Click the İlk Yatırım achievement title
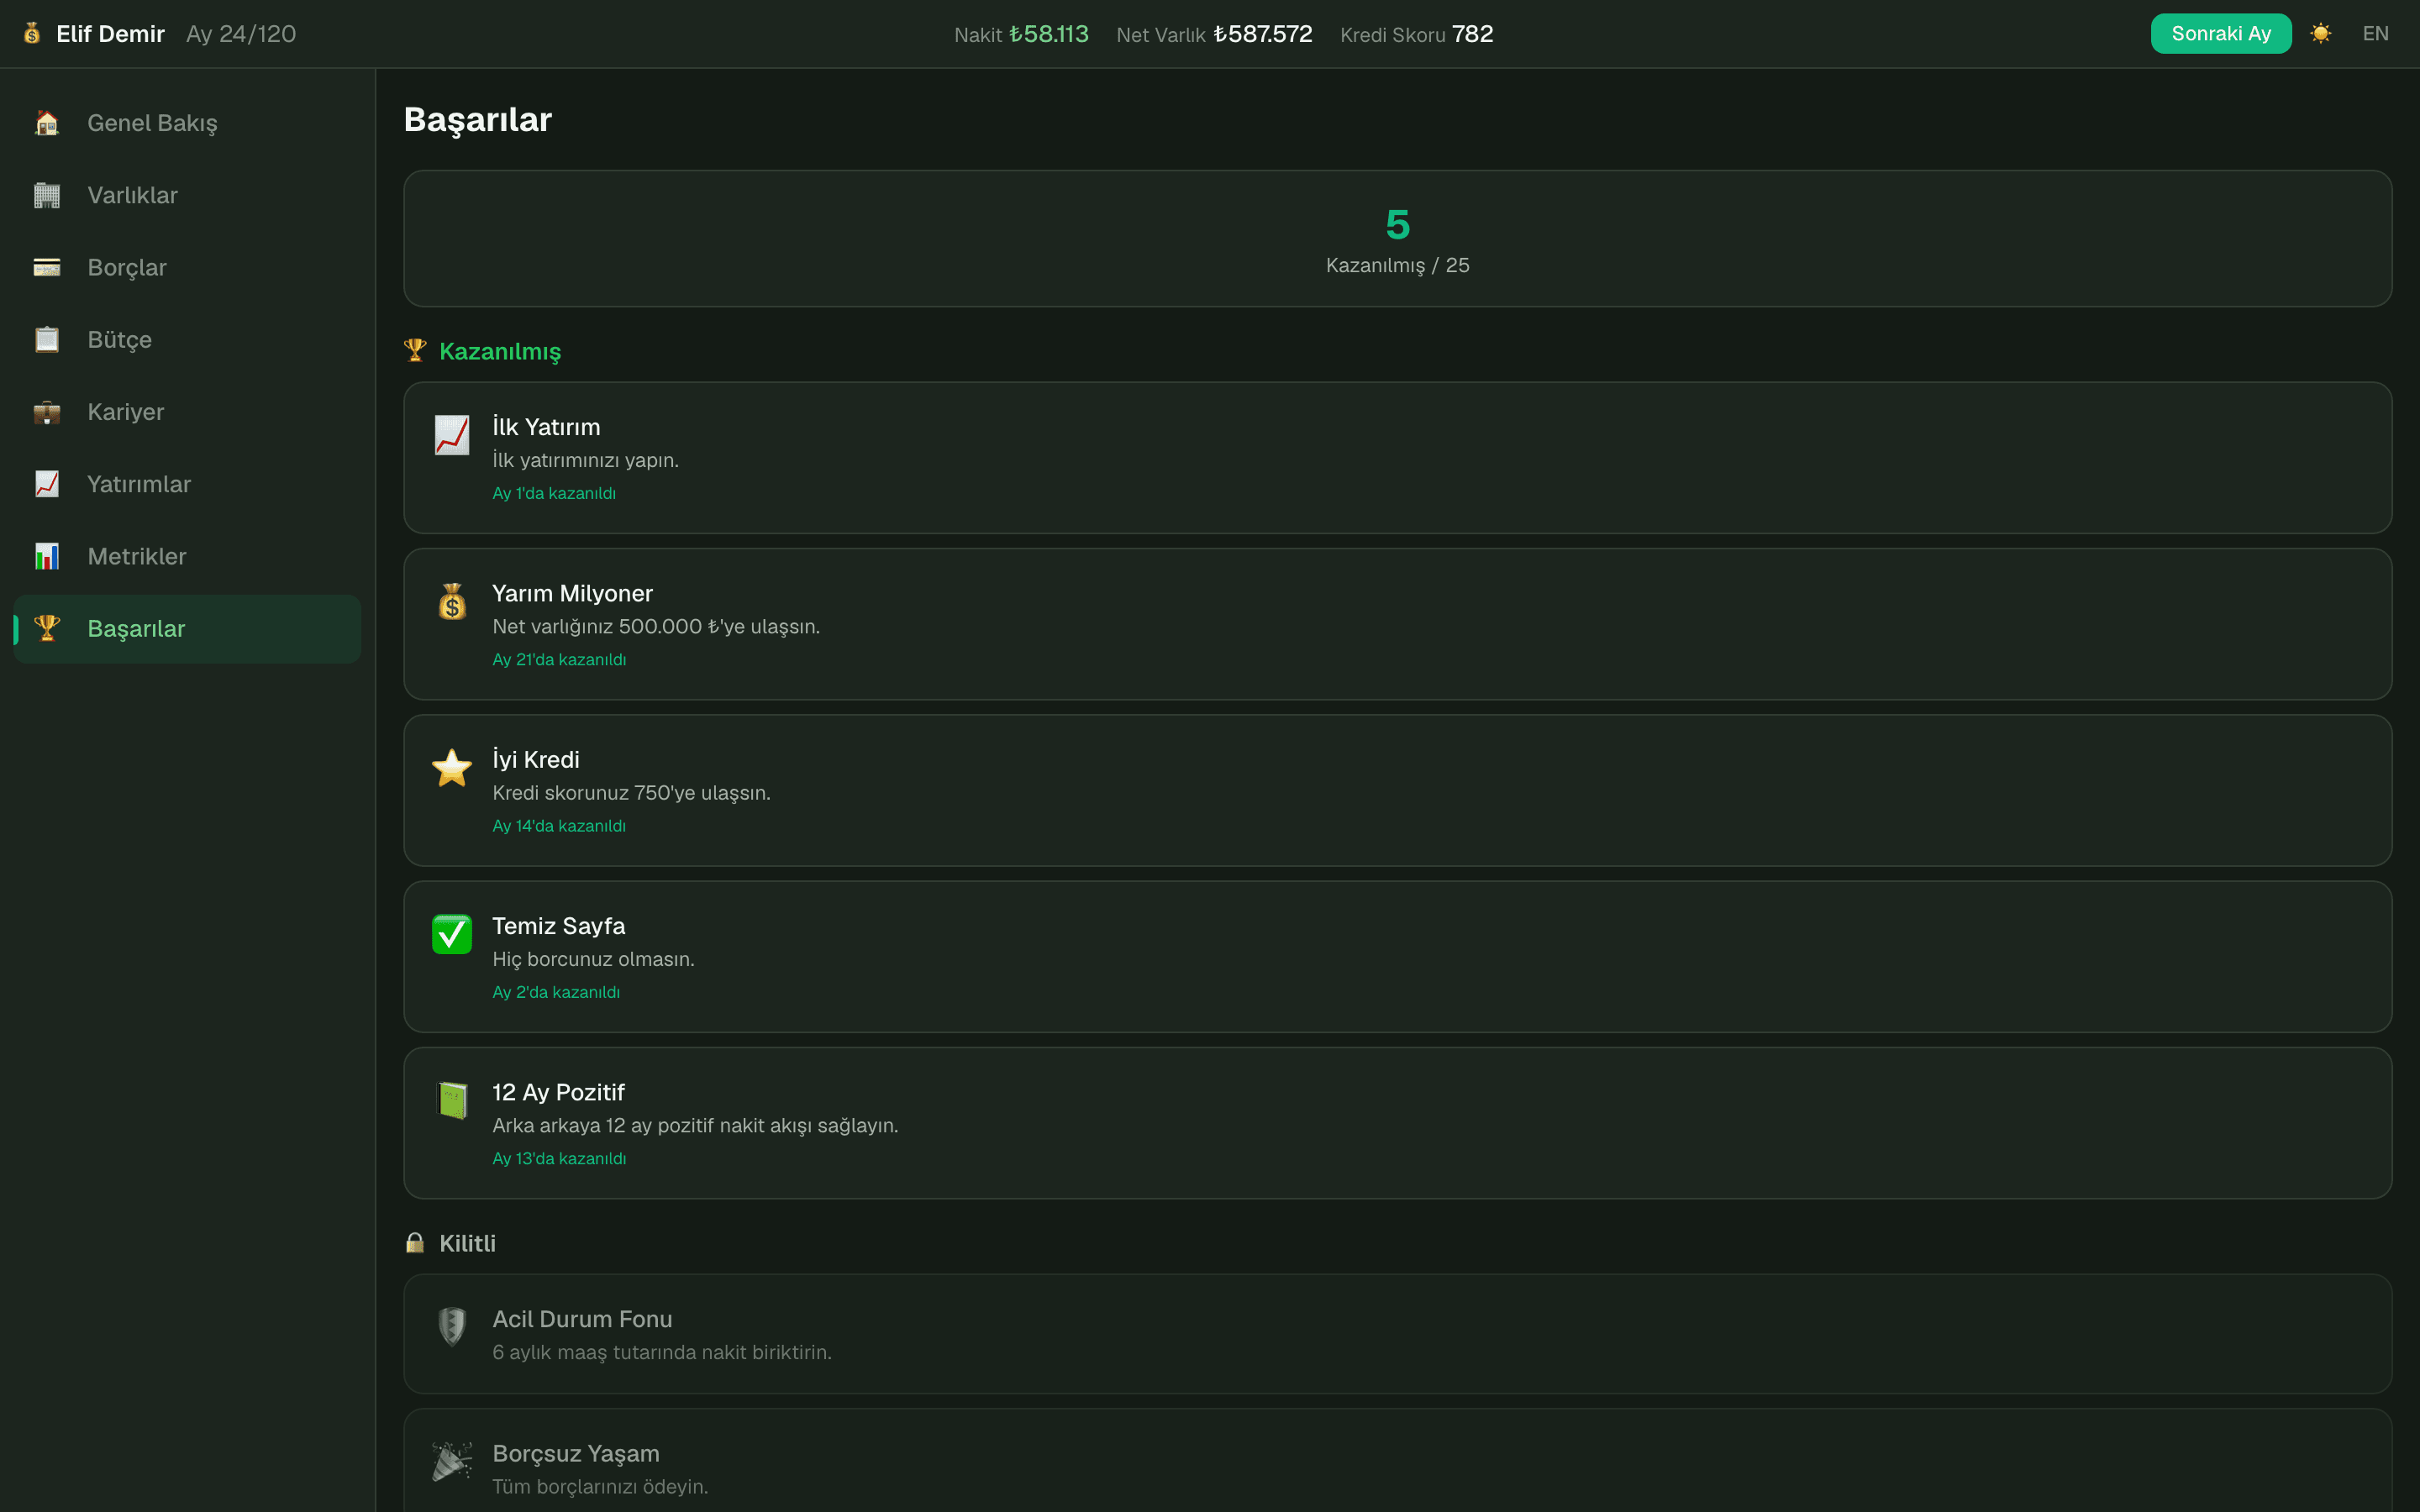Image resolution: width=2420 pixels, height=1512 pixels. coord(546,427)
